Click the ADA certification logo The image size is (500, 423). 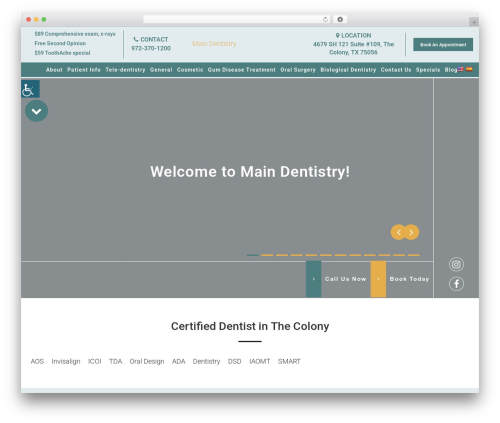click(x=179, y=361)
